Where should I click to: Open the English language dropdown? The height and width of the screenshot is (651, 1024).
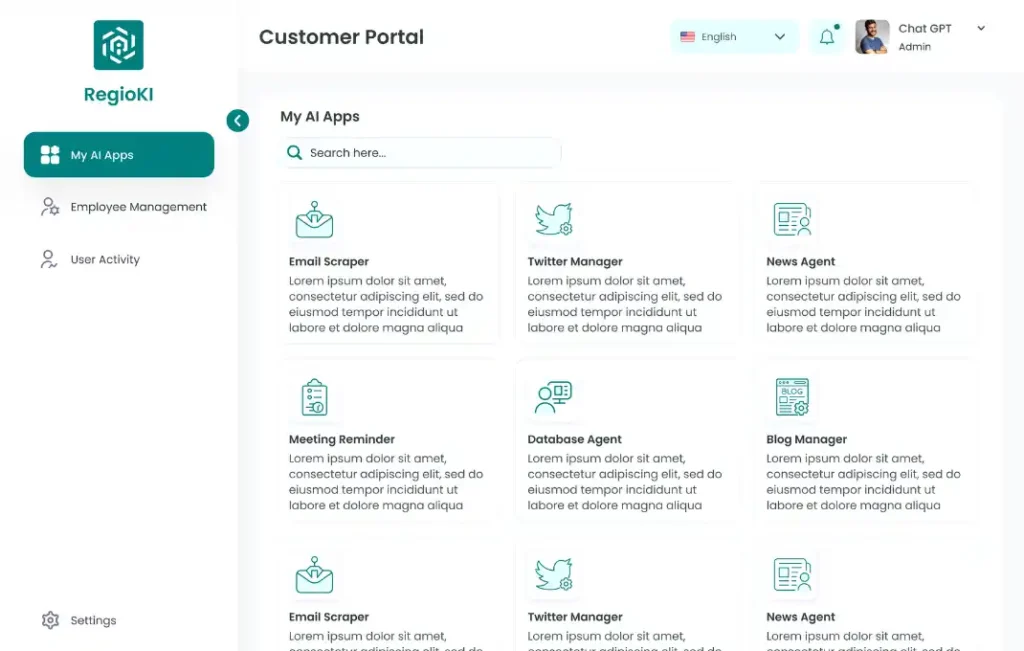[x=734, y=37]
